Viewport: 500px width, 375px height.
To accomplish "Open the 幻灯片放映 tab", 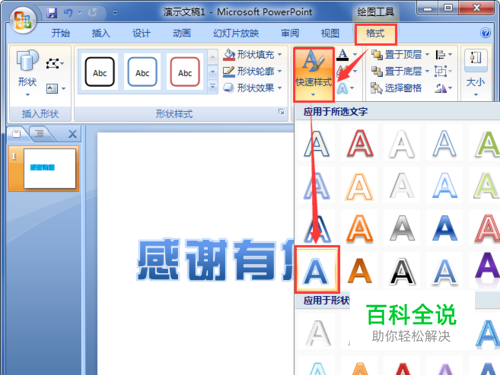I will coord(236,33).
